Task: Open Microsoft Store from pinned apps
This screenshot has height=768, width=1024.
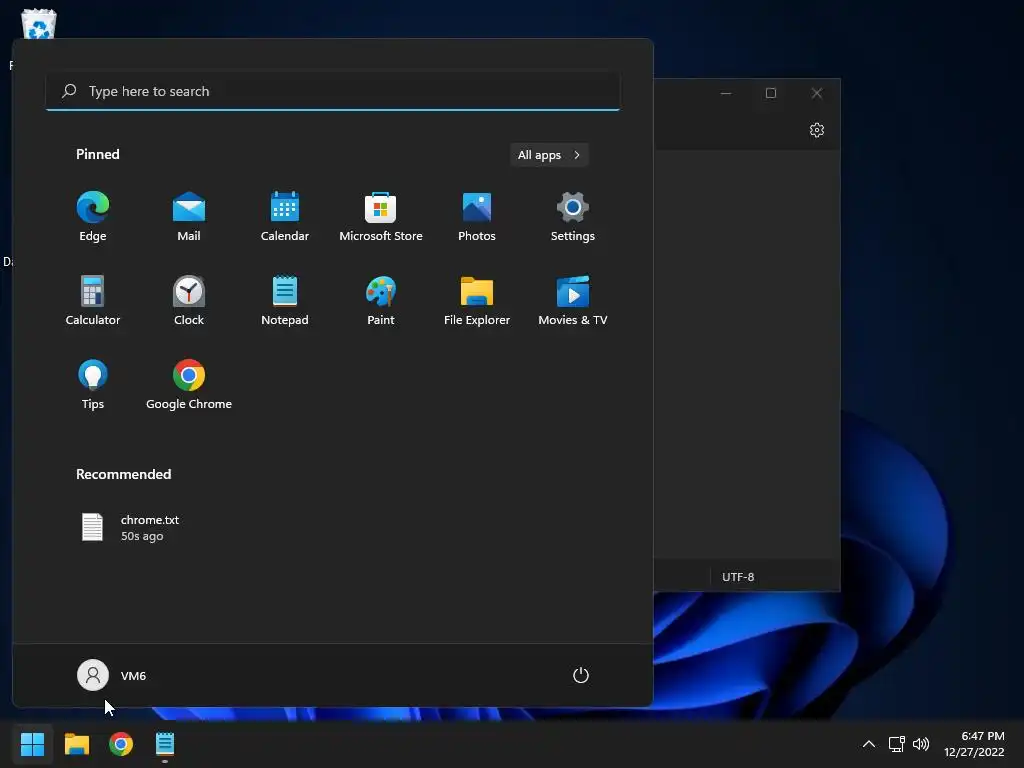Action: point(381,217)
